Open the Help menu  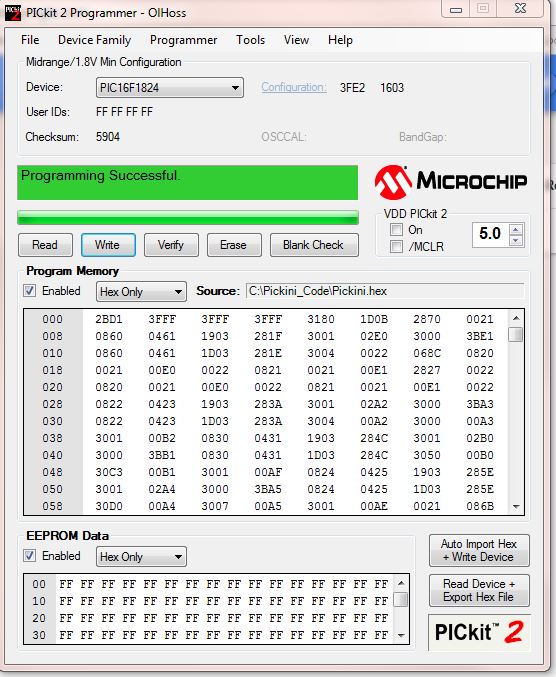pyautogui.click(x=340, y=40)
